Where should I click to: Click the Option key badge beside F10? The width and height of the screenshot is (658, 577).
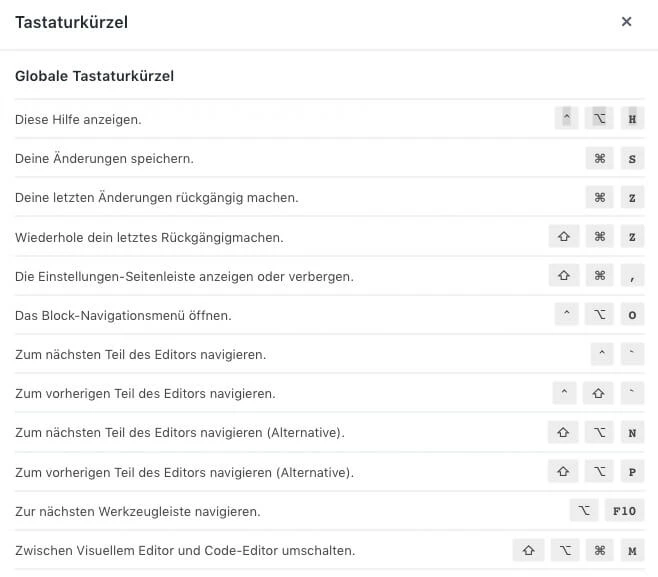click(x=584, y=511)
